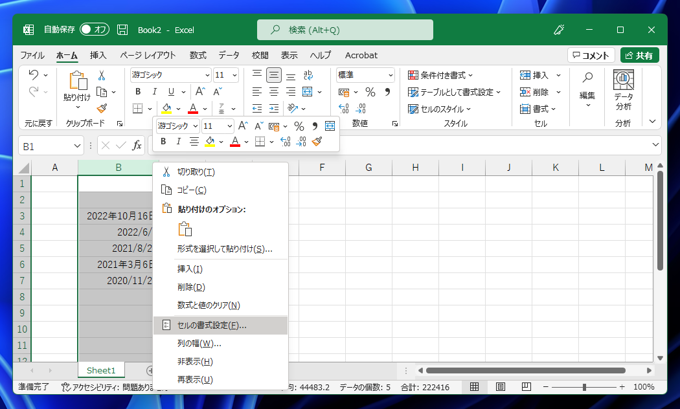This screenshot has height=409, width=680.
Task: Click the insert function fx icon
Action: coord(137,146)
